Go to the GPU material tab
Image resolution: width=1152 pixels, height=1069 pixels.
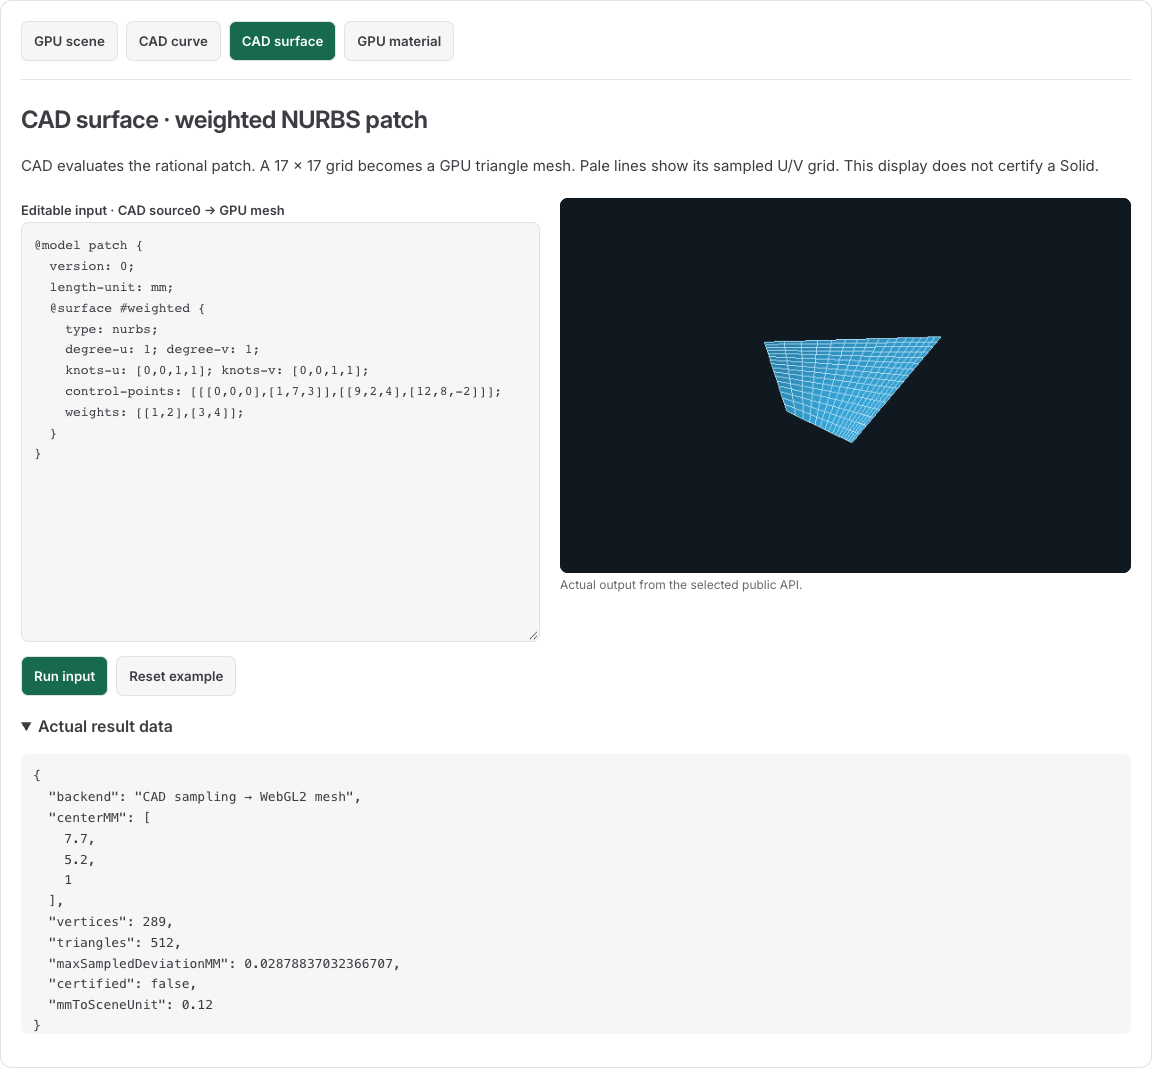tap(399, 41)
